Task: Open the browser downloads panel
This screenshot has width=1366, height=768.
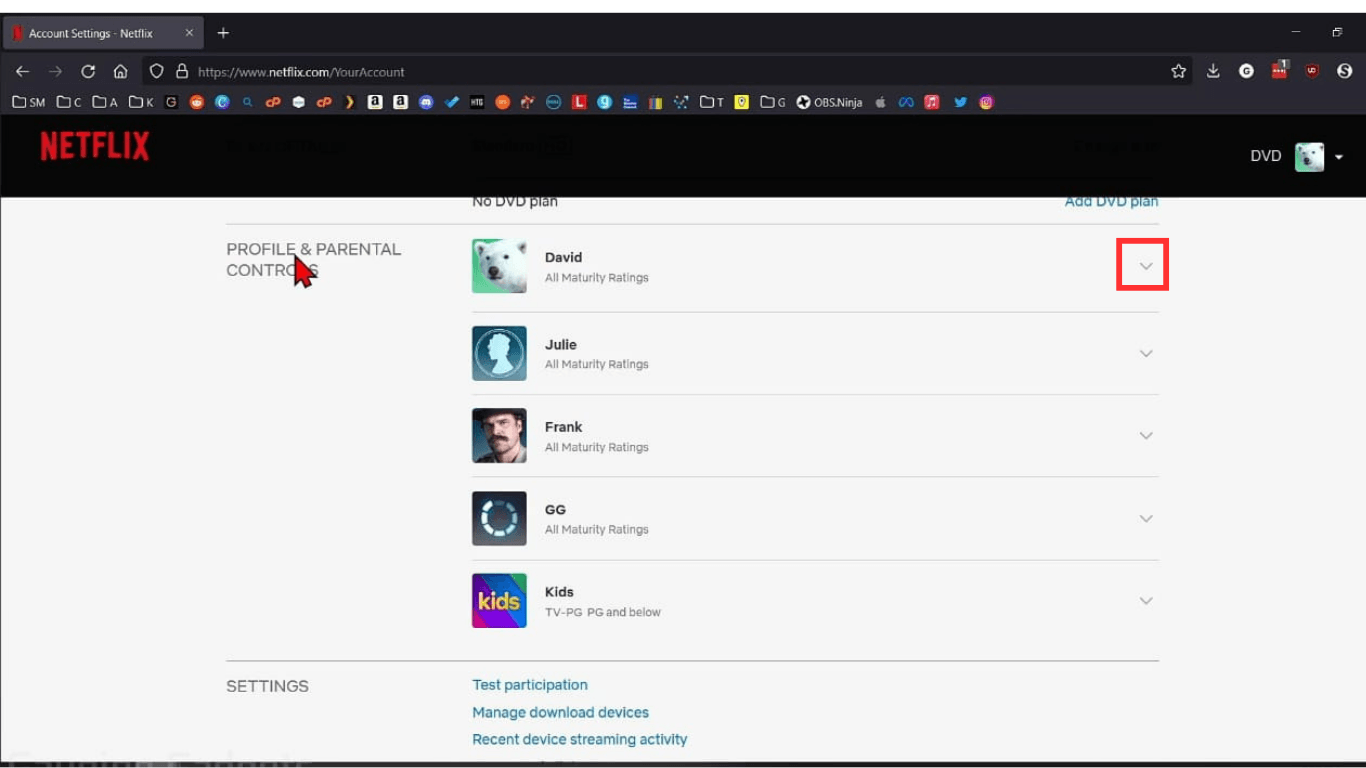Action: [x=1213, y=71]
